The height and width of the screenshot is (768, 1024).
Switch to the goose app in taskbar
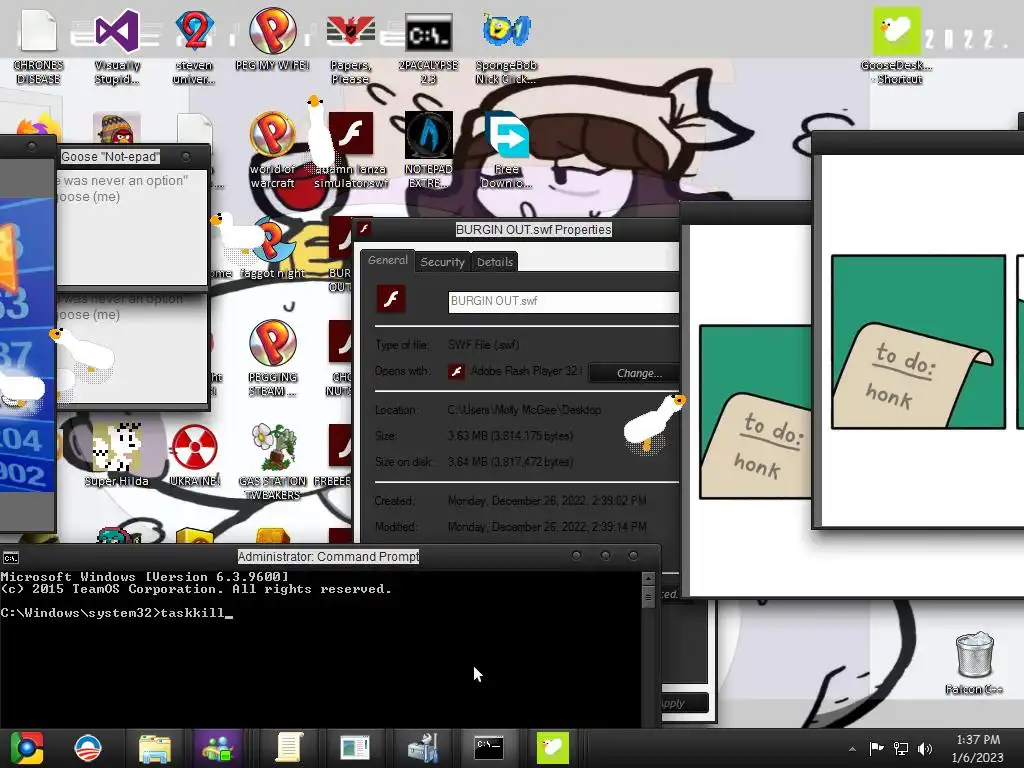[552, 748]
